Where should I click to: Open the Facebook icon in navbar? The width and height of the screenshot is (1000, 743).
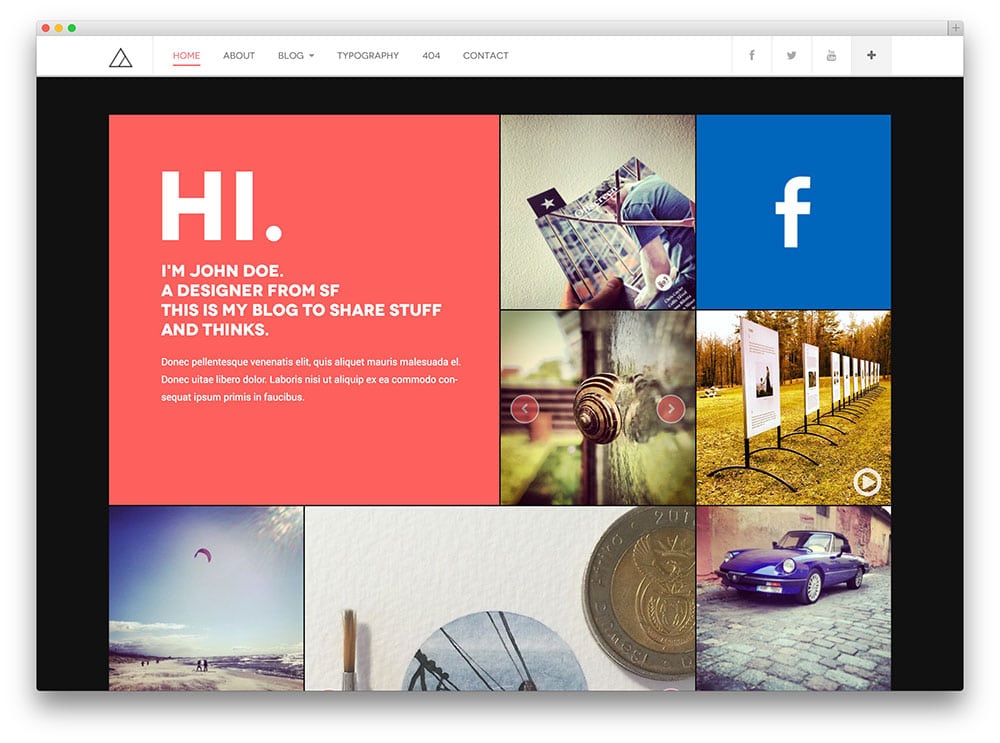click(x=752, y=55)
